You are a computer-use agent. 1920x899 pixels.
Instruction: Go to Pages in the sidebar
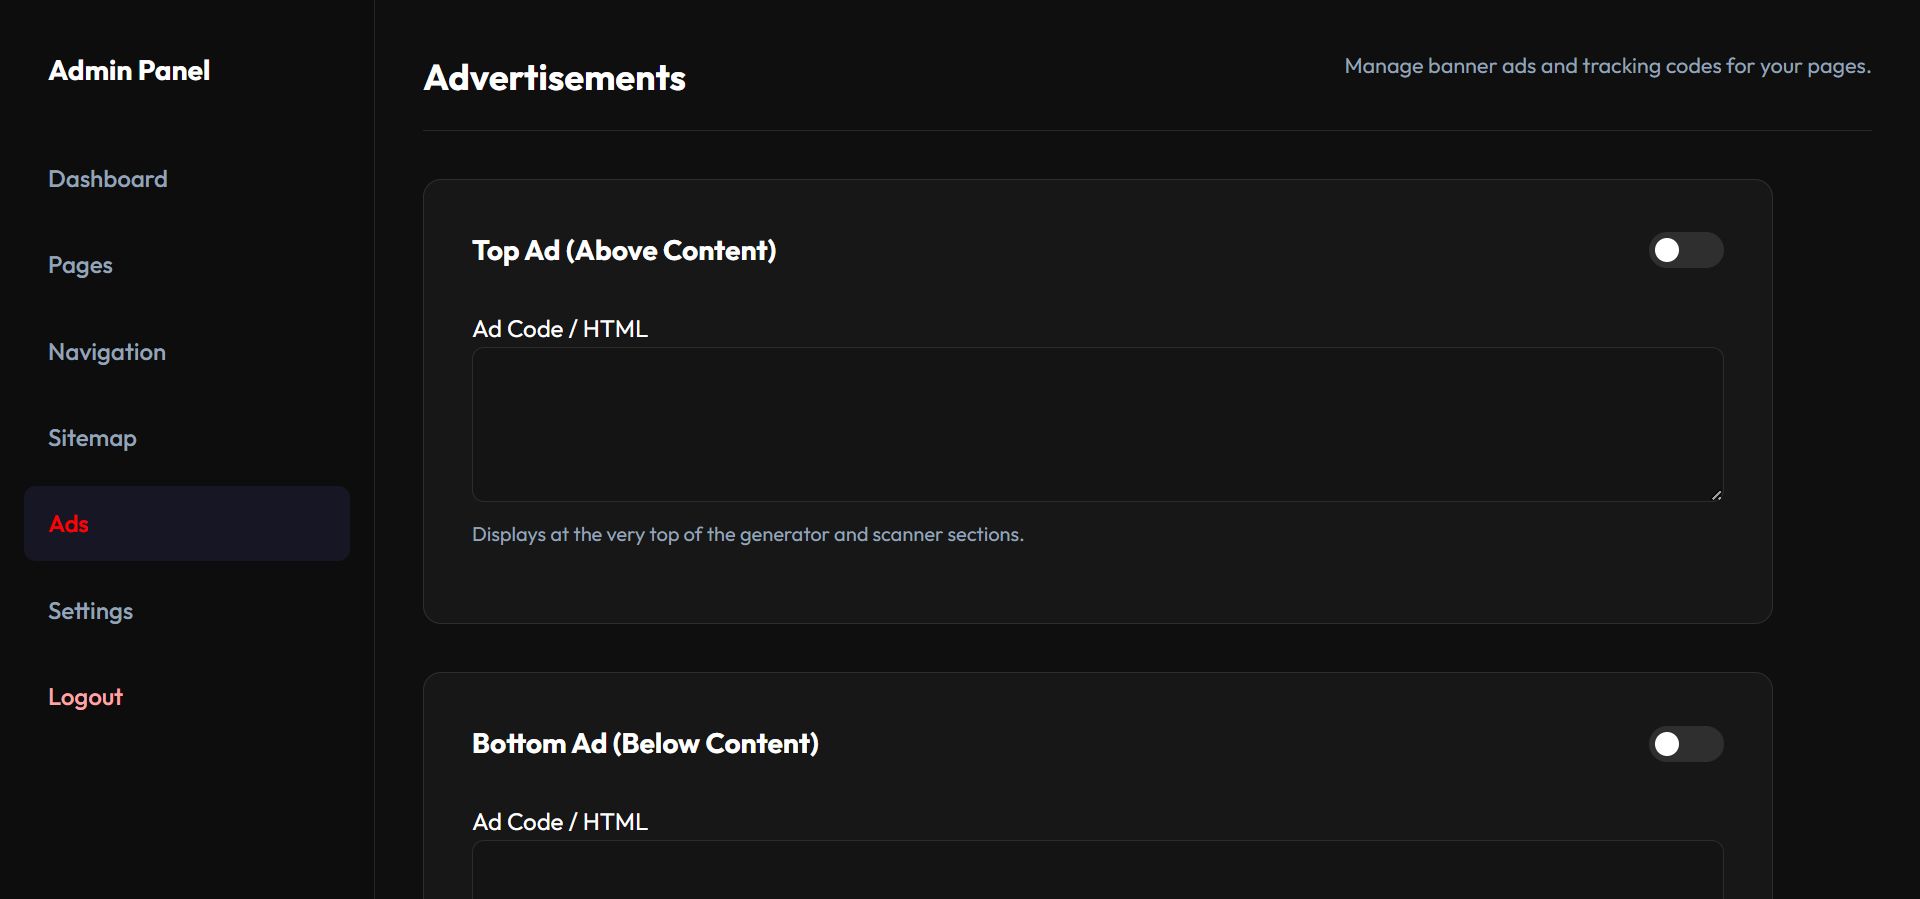[x=80, y=265]
